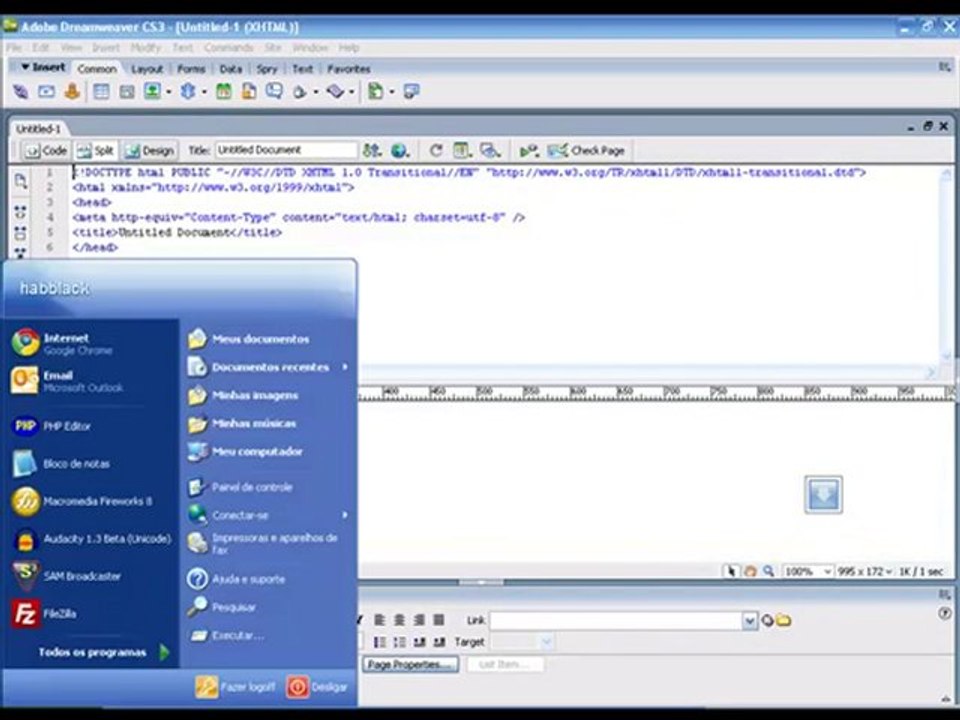The height and width of the screenshot is (720, 960).
Task: Expand Todos os programas
Action: pyautogui.click(x=103, y=652)
